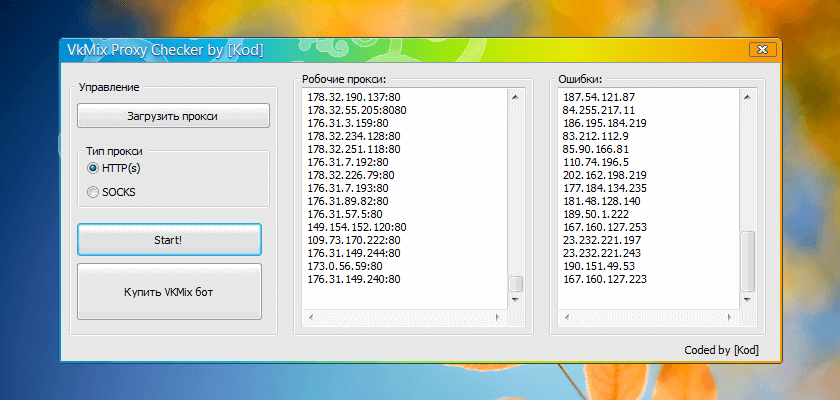Select error entry 177.184.134.235
The height and width of the screenshot is (400, 840).
pos(605,188)
